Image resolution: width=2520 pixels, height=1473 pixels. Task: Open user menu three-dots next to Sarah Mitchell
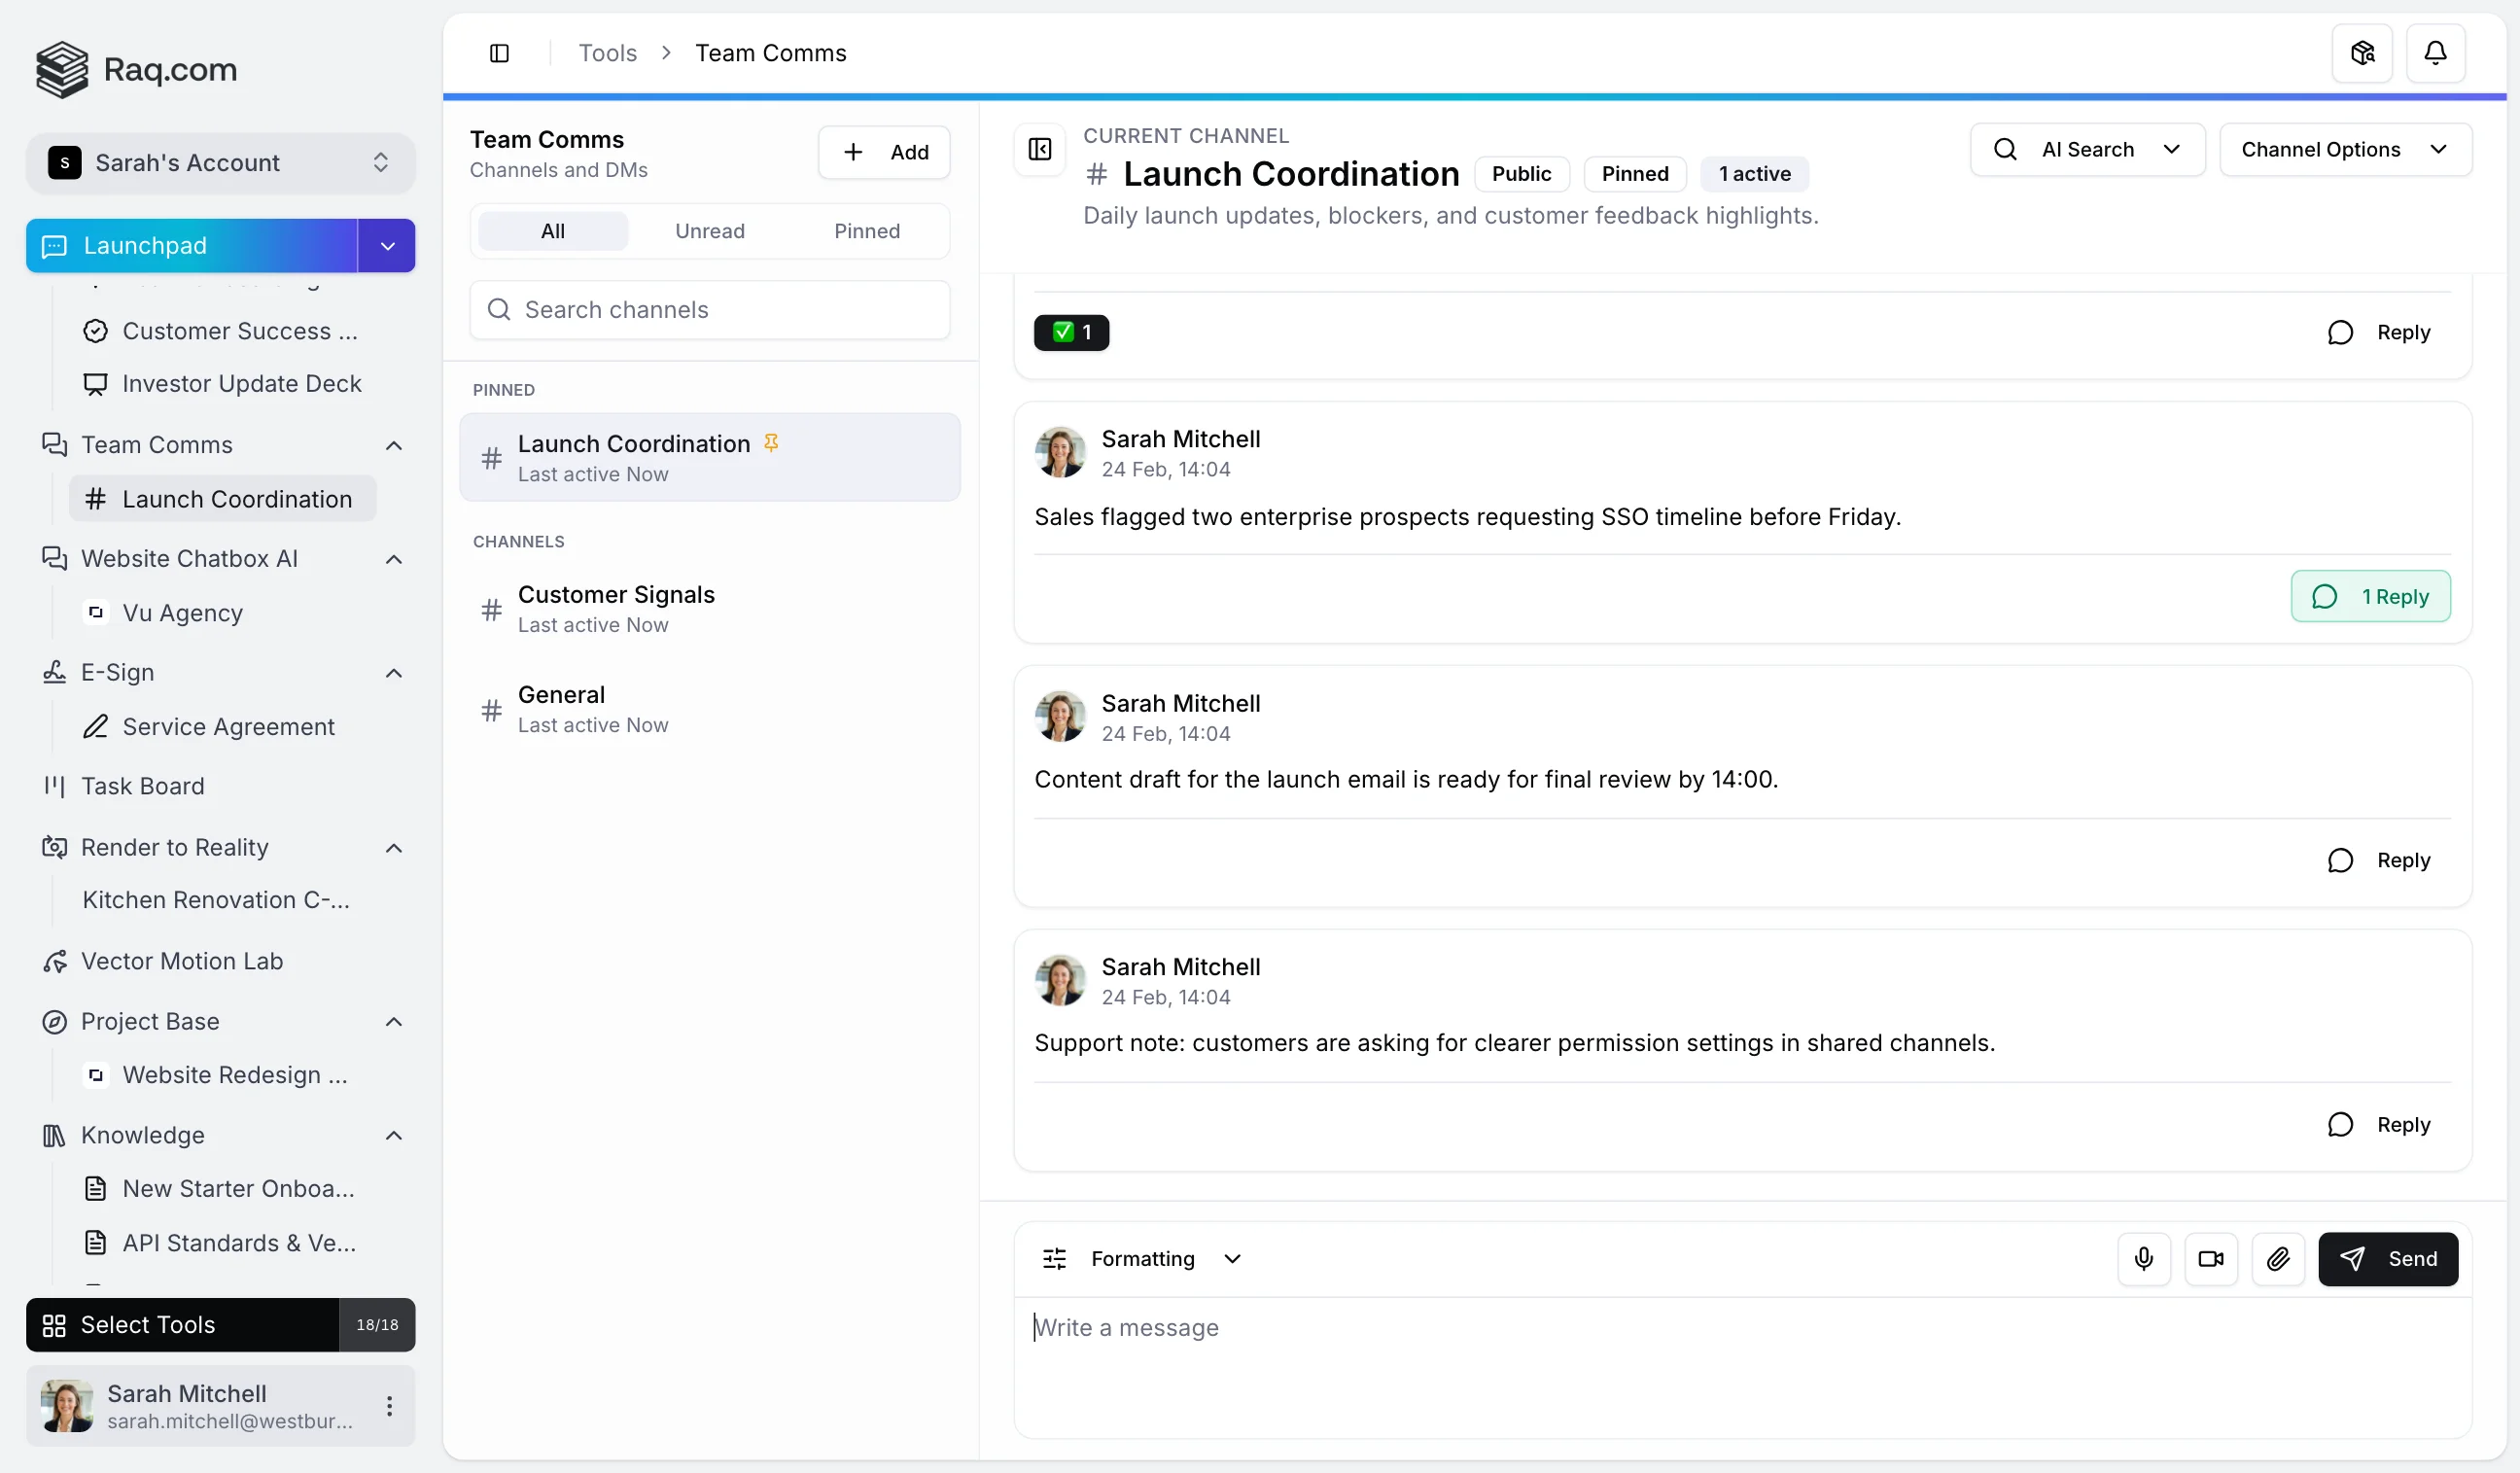389,1405
